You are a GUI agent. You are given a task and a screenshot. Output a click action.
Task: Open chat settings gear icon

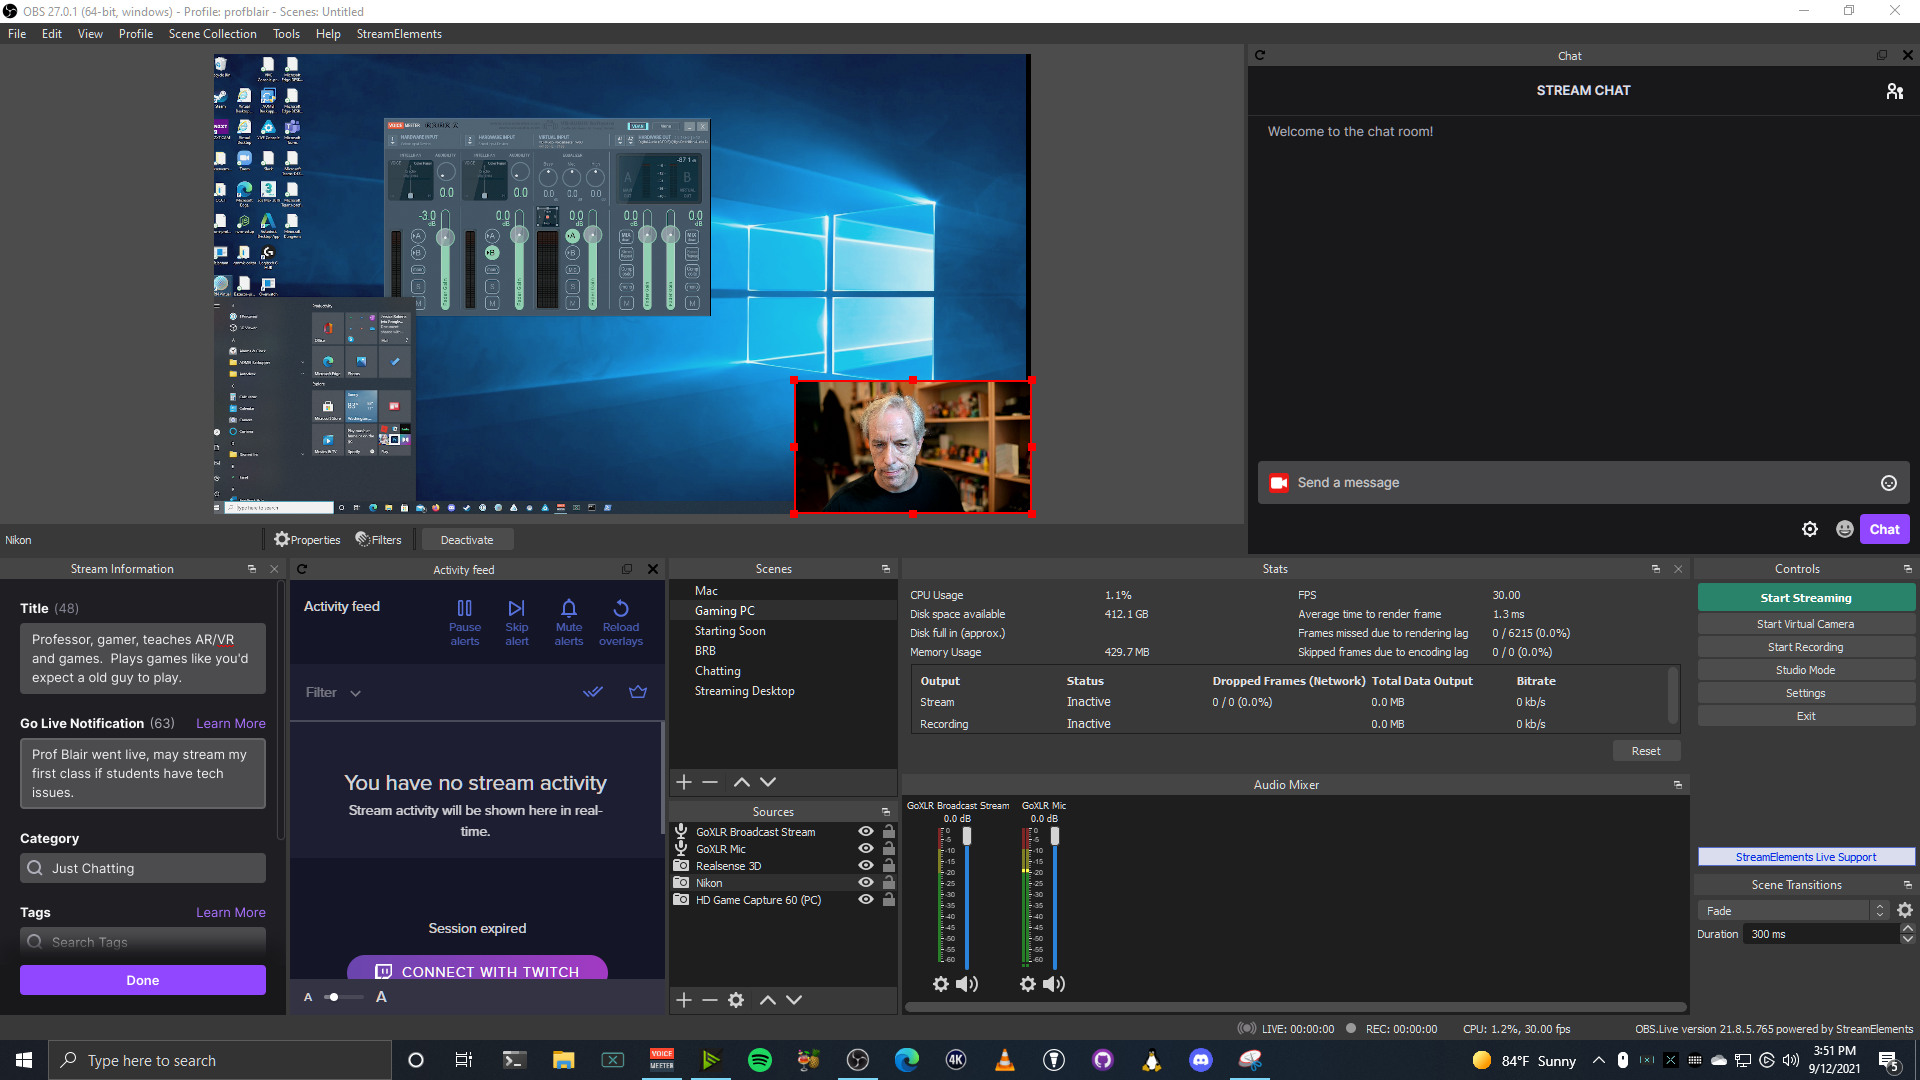coord(1809,529)
